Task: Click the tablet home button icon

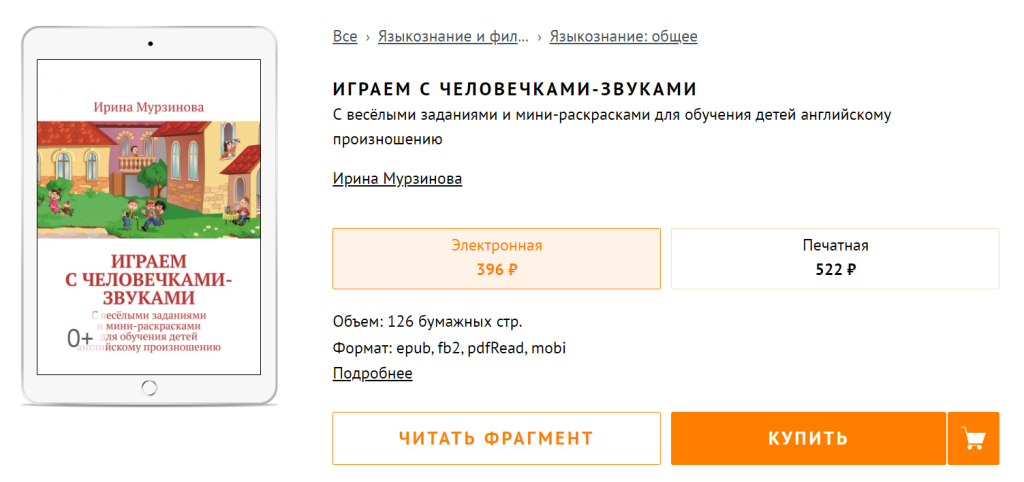Action: pos(149,387)
